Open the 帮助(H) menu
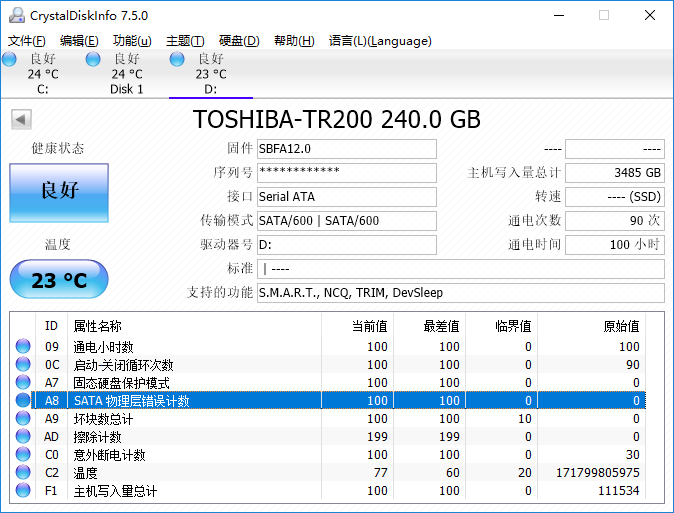This screenshot has width=674, height=513. 294,41
